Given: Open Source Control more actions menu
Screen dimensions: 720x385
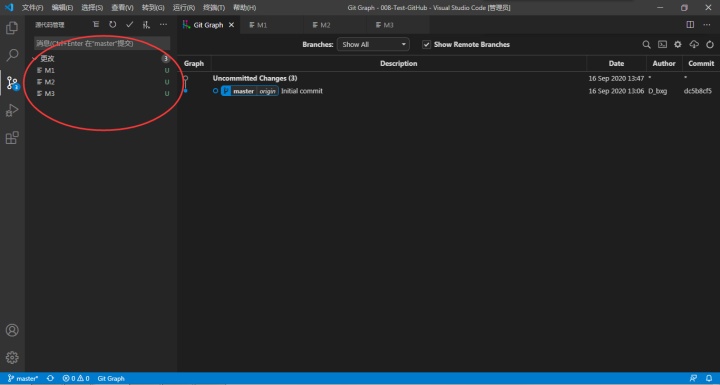Looking at the screenshot, I should (x=163, y=24).
